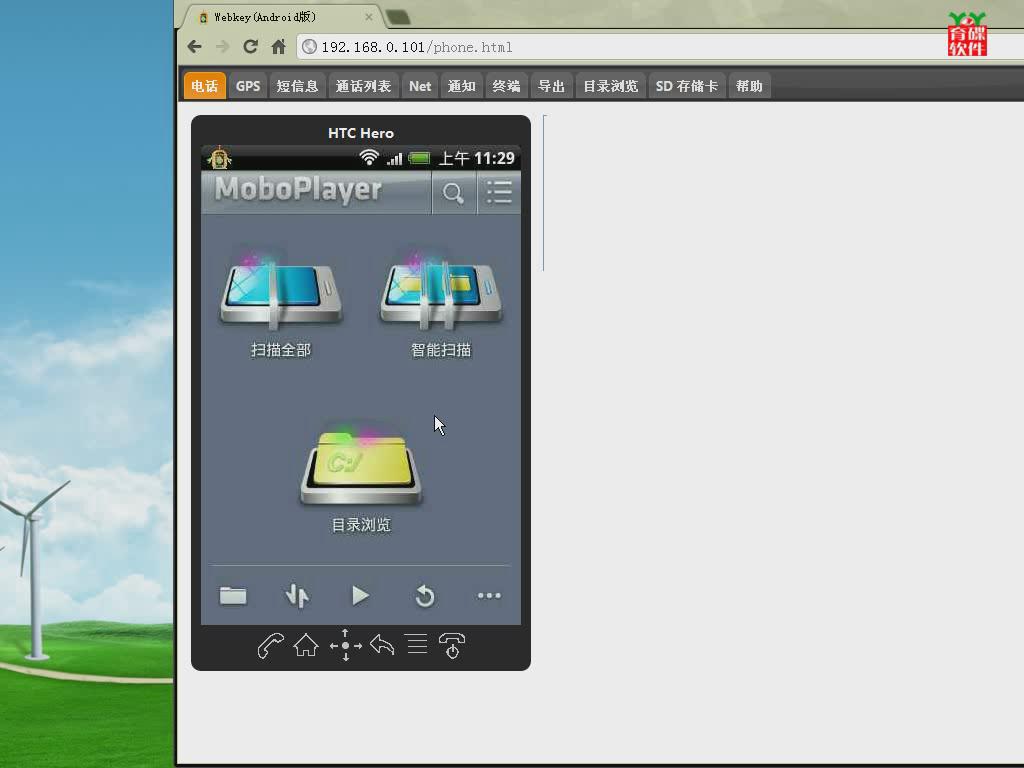This screenshot has width=1024, height=768.
Task: Open a new browser tab
Action: pos(398,17)
